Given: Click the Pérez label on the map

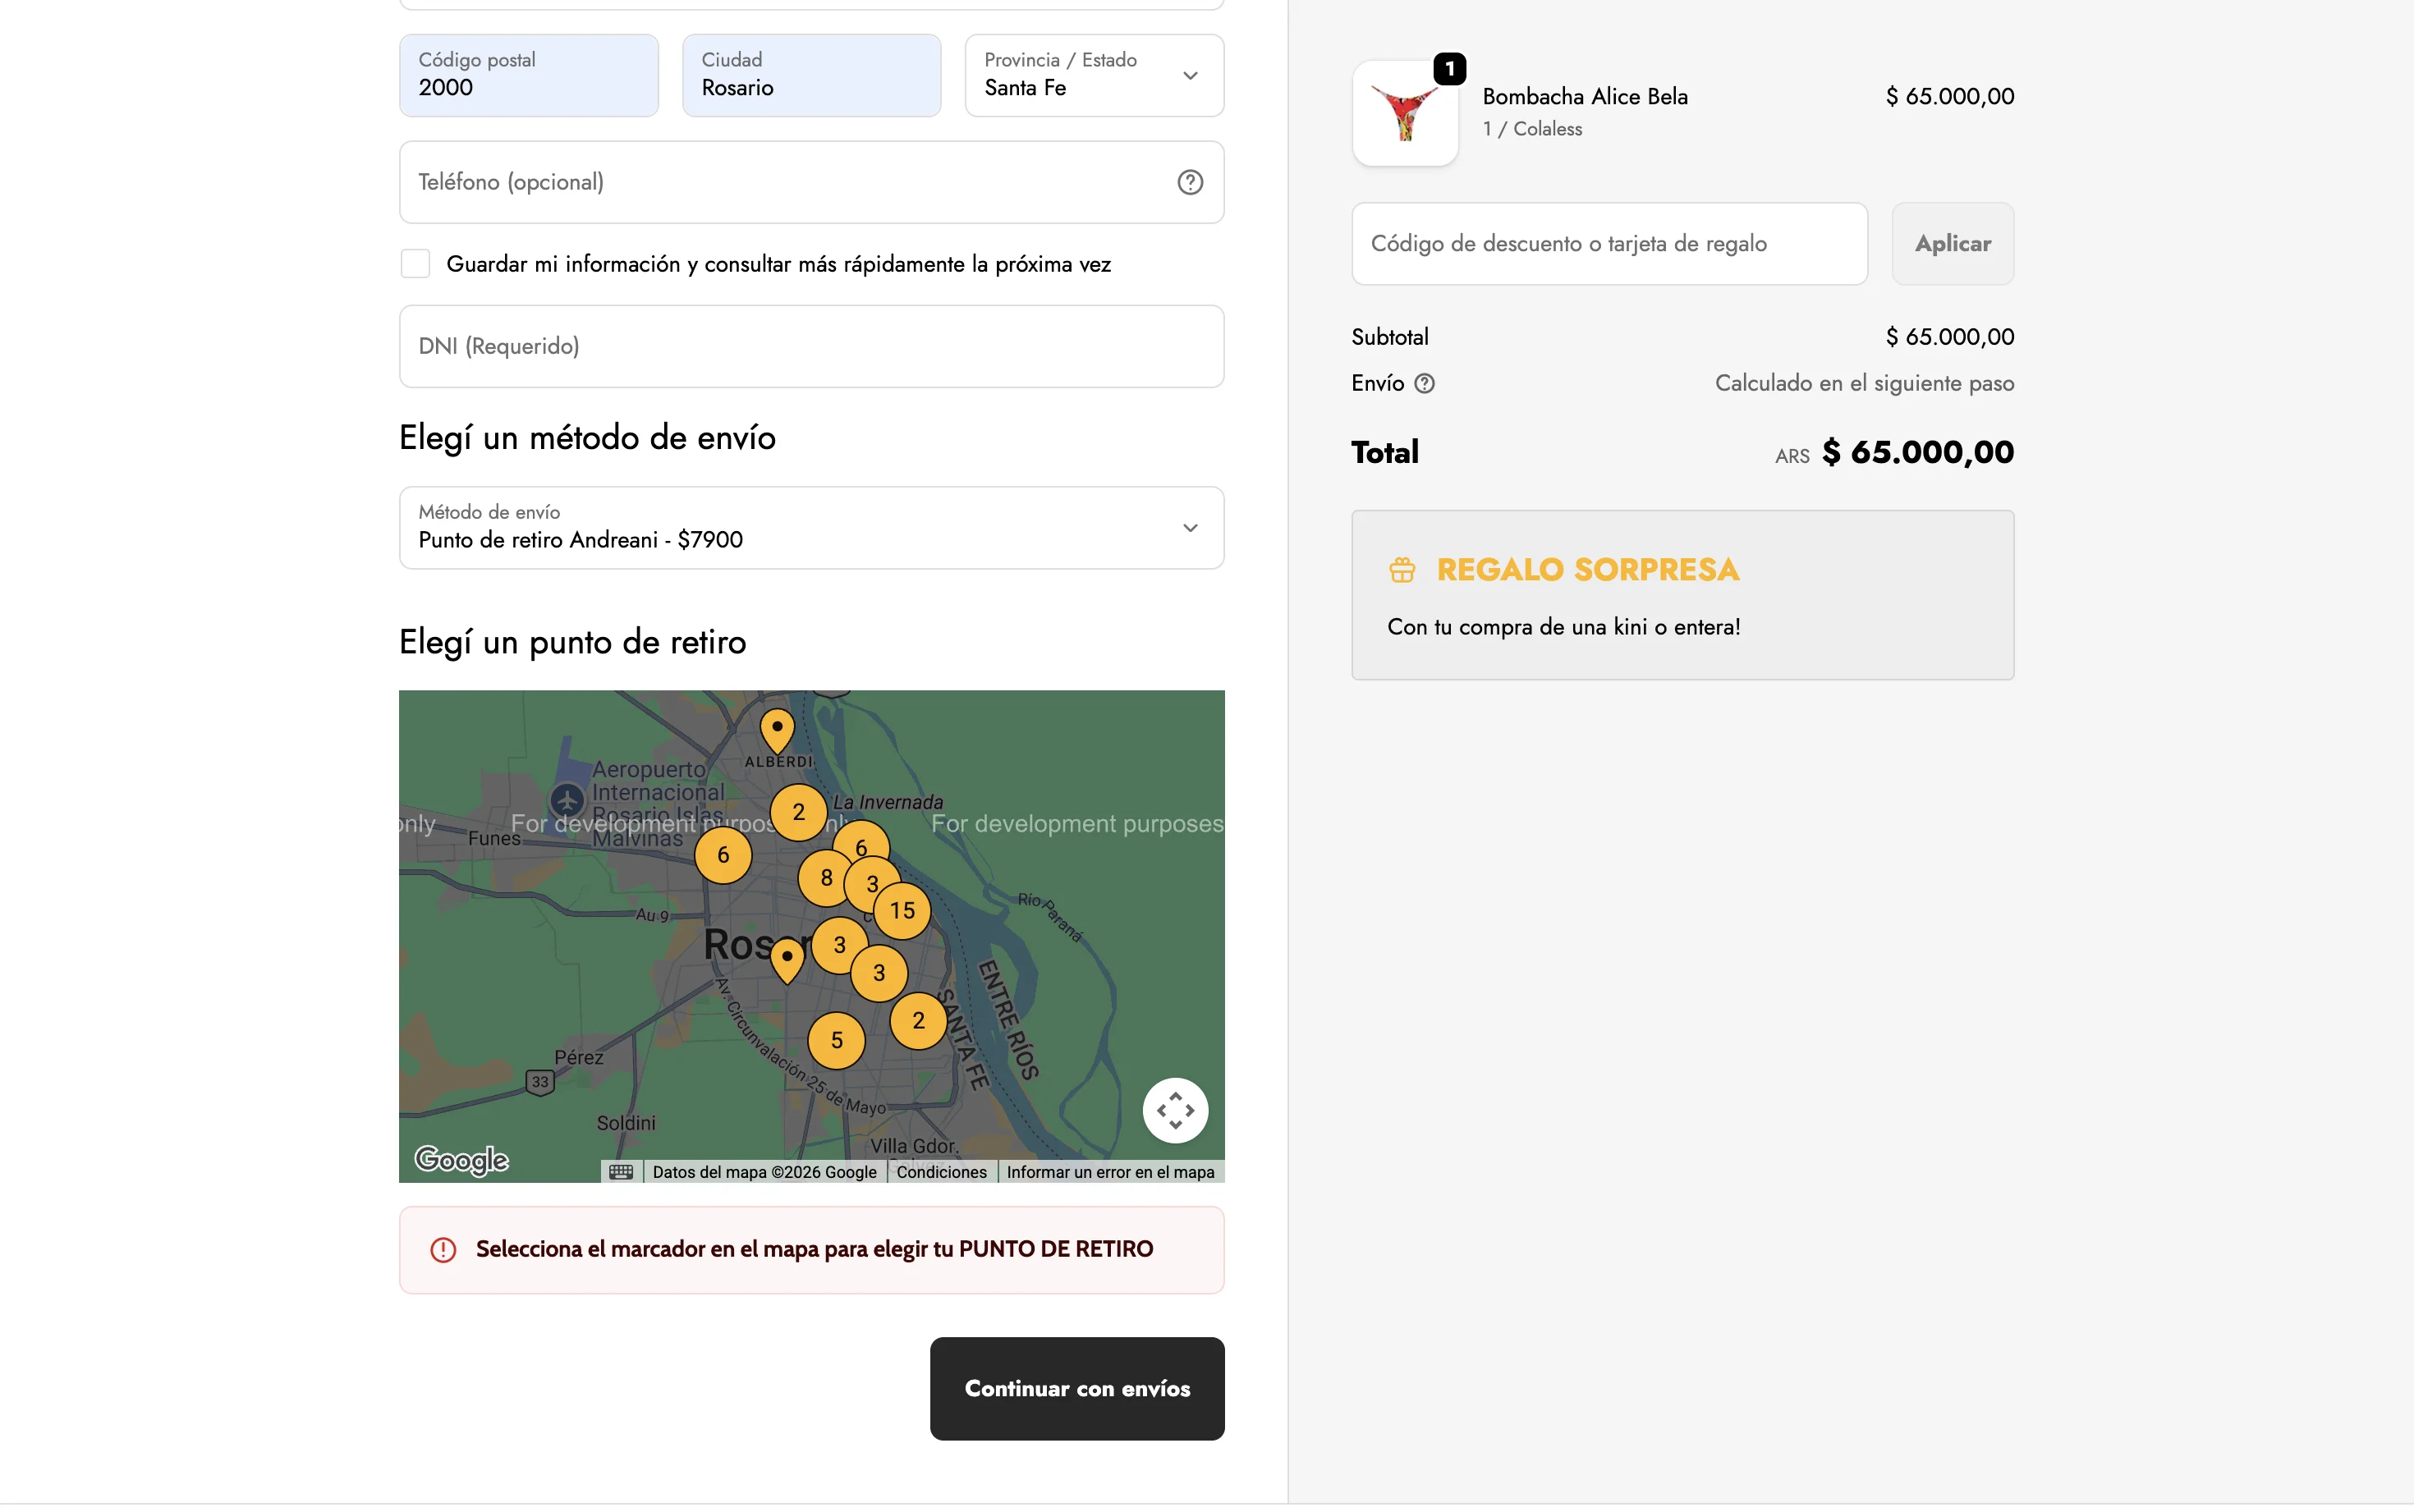Looking at the screenshot, I should [x=578, y=1057].
